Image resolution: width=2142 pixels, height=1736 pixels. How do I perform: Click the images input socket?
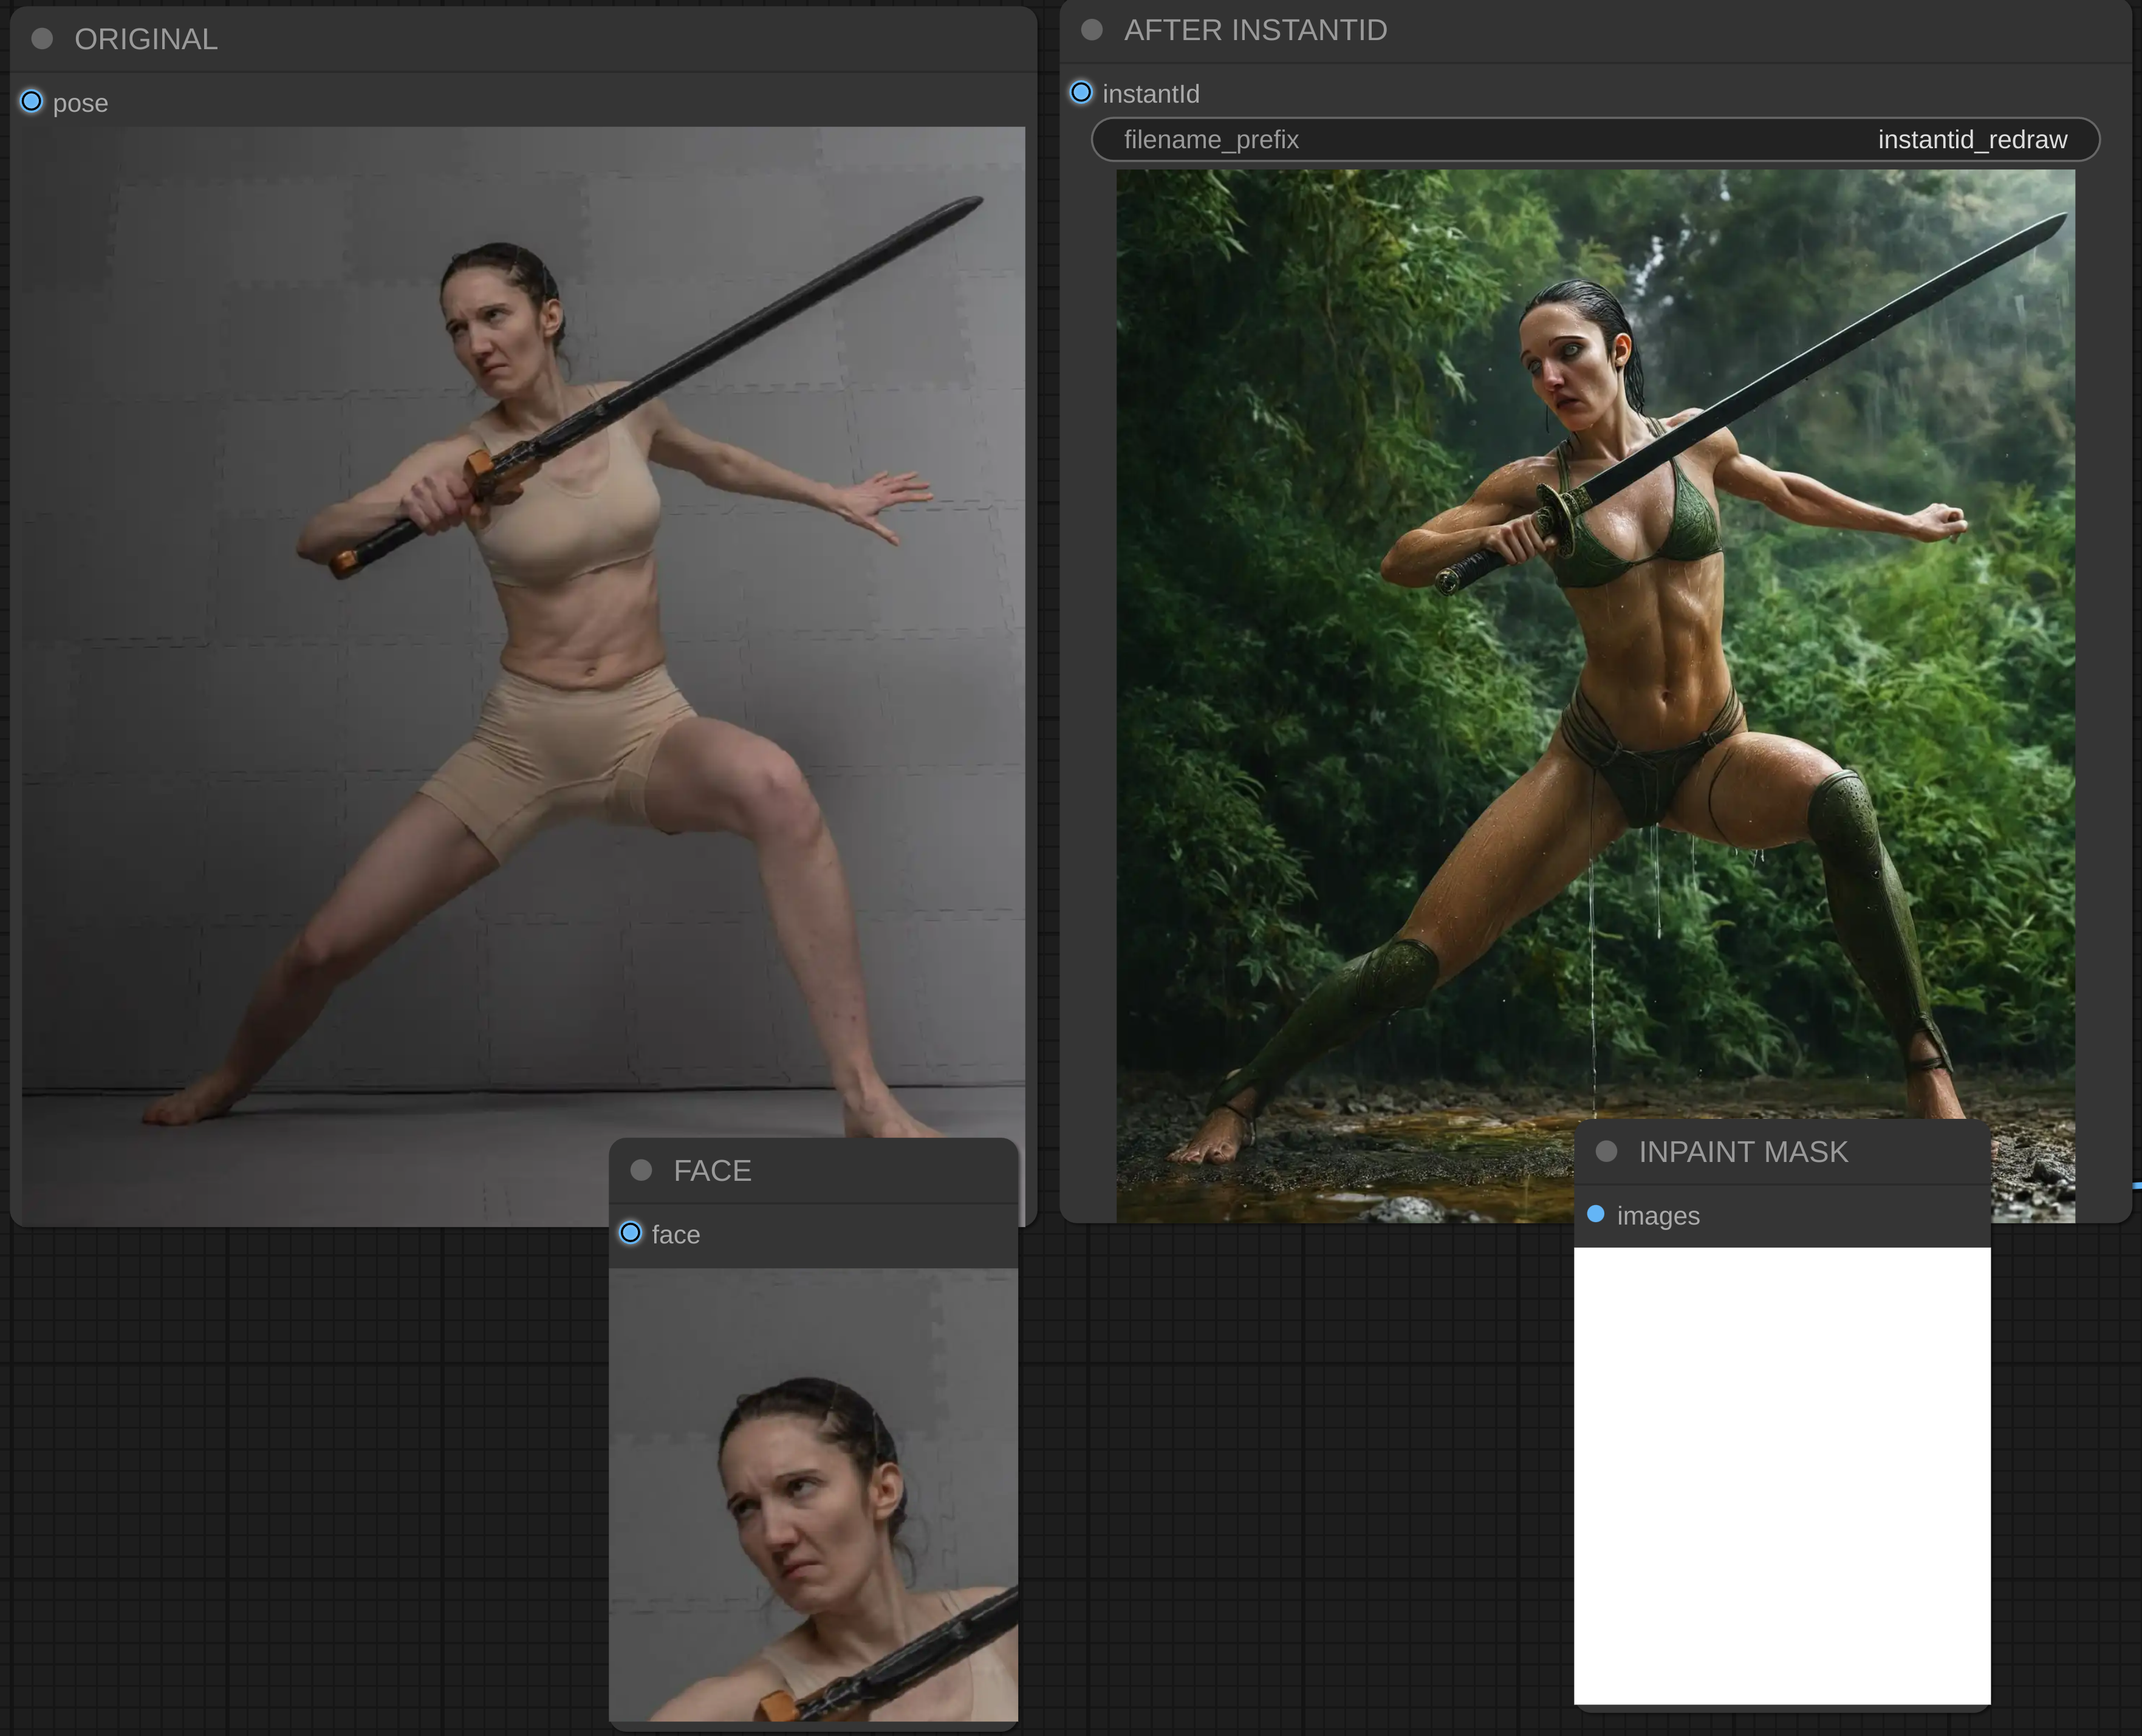[1596, 1214]
